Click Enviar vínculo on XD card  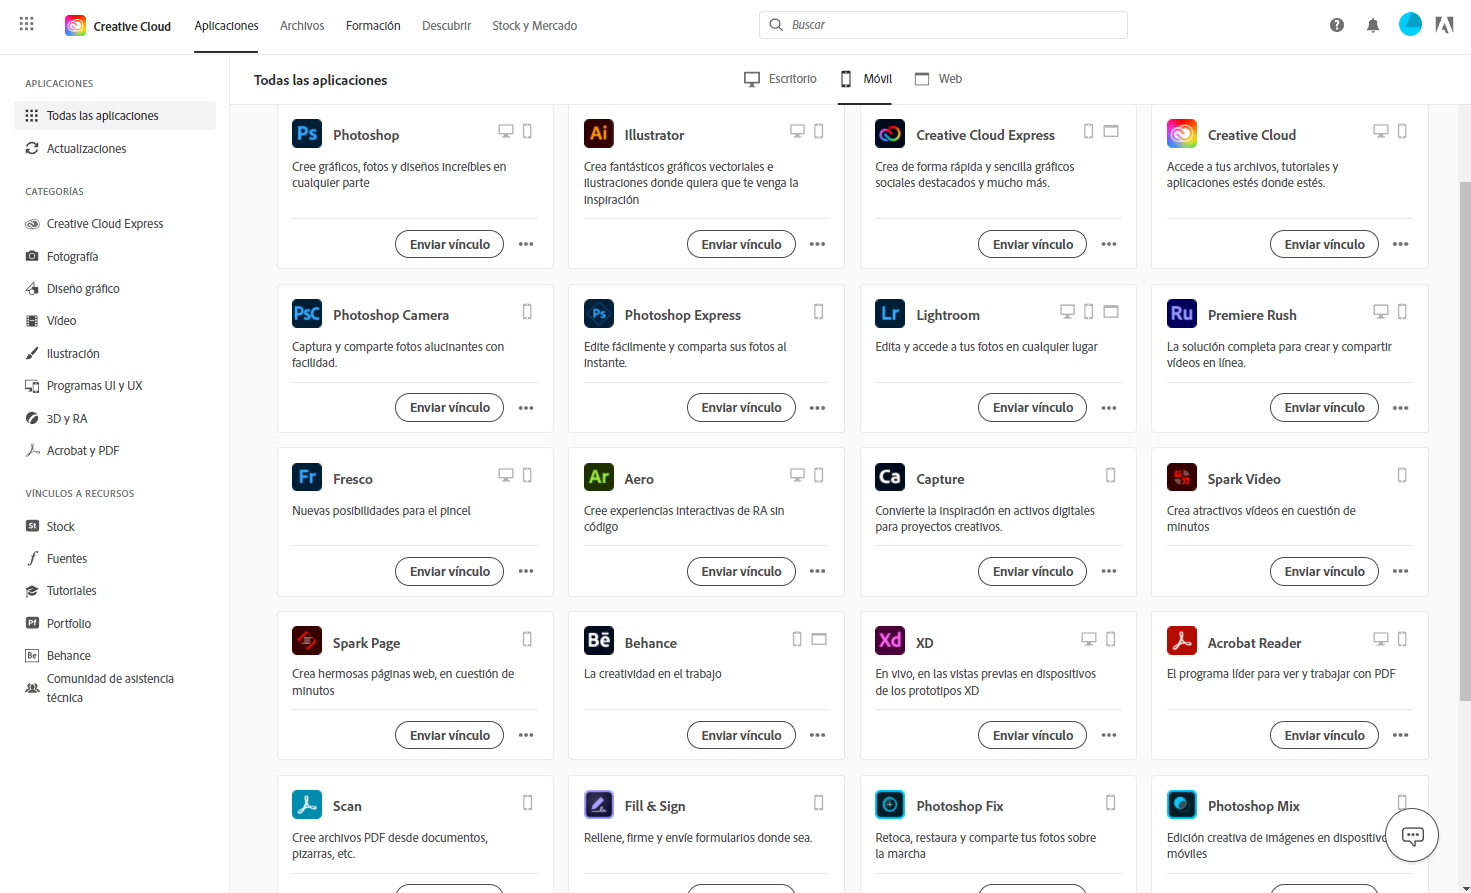coord(1033,735)
